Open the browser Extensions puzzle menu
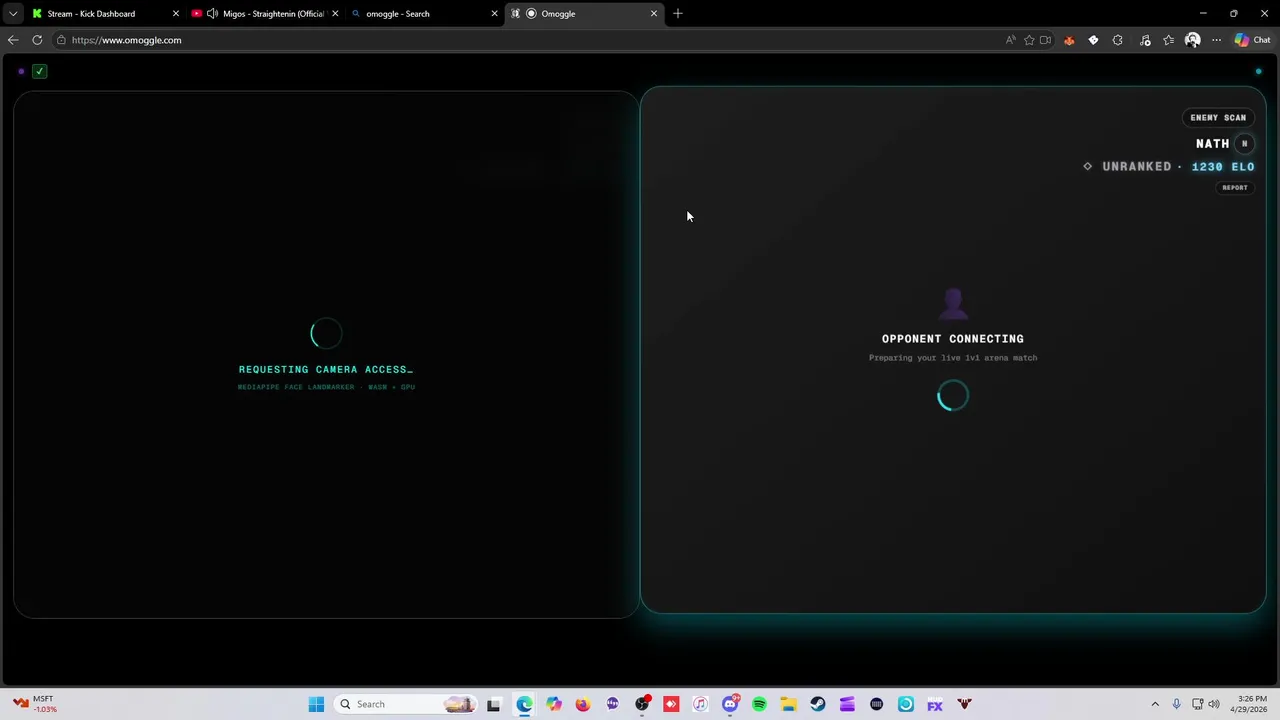The width and height of the screenshot is (1280, 720). (x=1118, y=40)
